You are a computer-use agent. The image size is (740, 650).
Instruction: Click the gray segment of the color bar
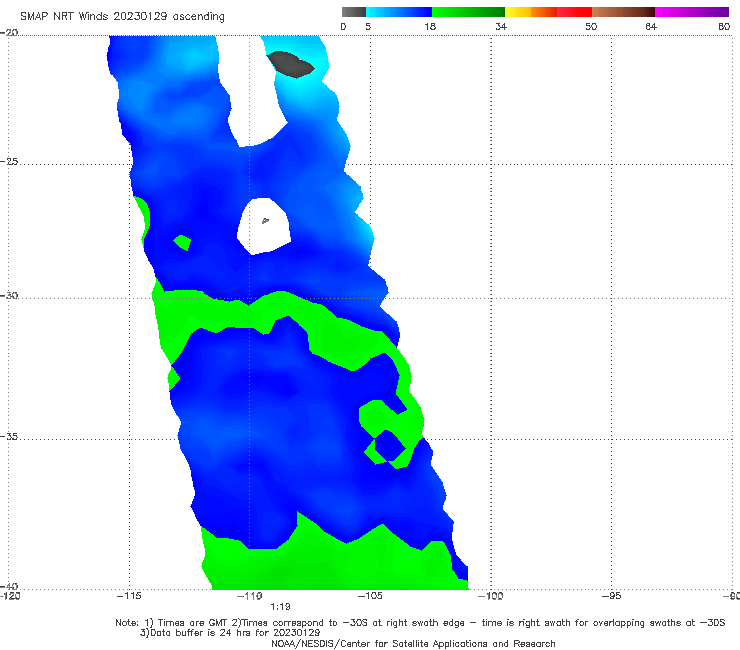[354, 12]
